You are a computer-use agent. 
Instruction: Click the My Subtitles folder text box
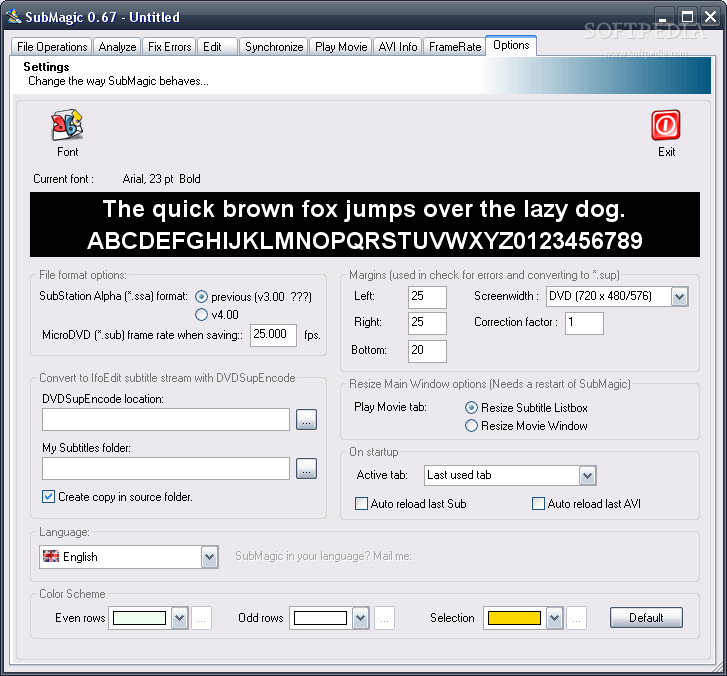(x=166, y=469)
